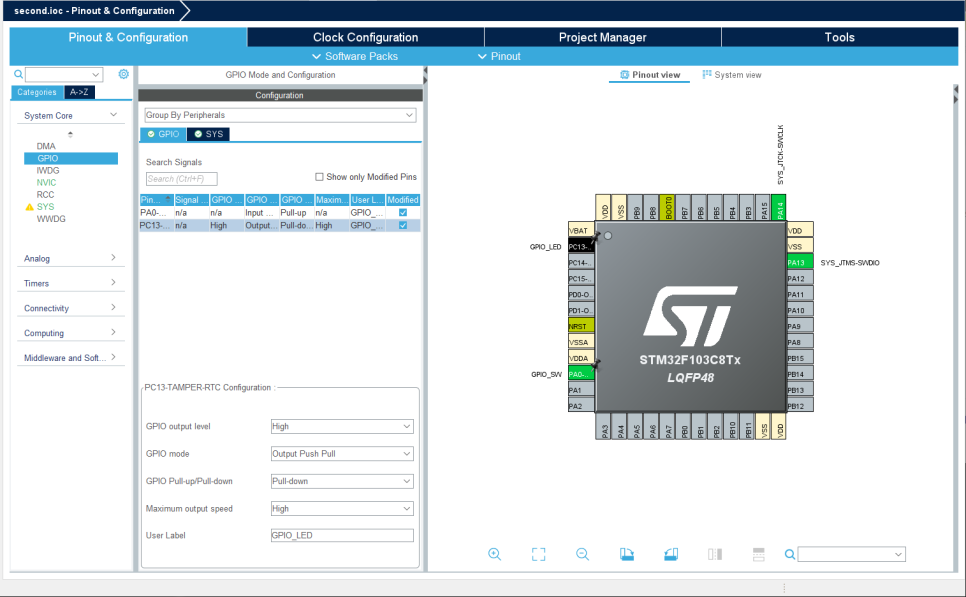Image resolution: width=966 pixels, height=597 pixels.
Task: Switch to Project Manager tab
Action: (603, 37)
